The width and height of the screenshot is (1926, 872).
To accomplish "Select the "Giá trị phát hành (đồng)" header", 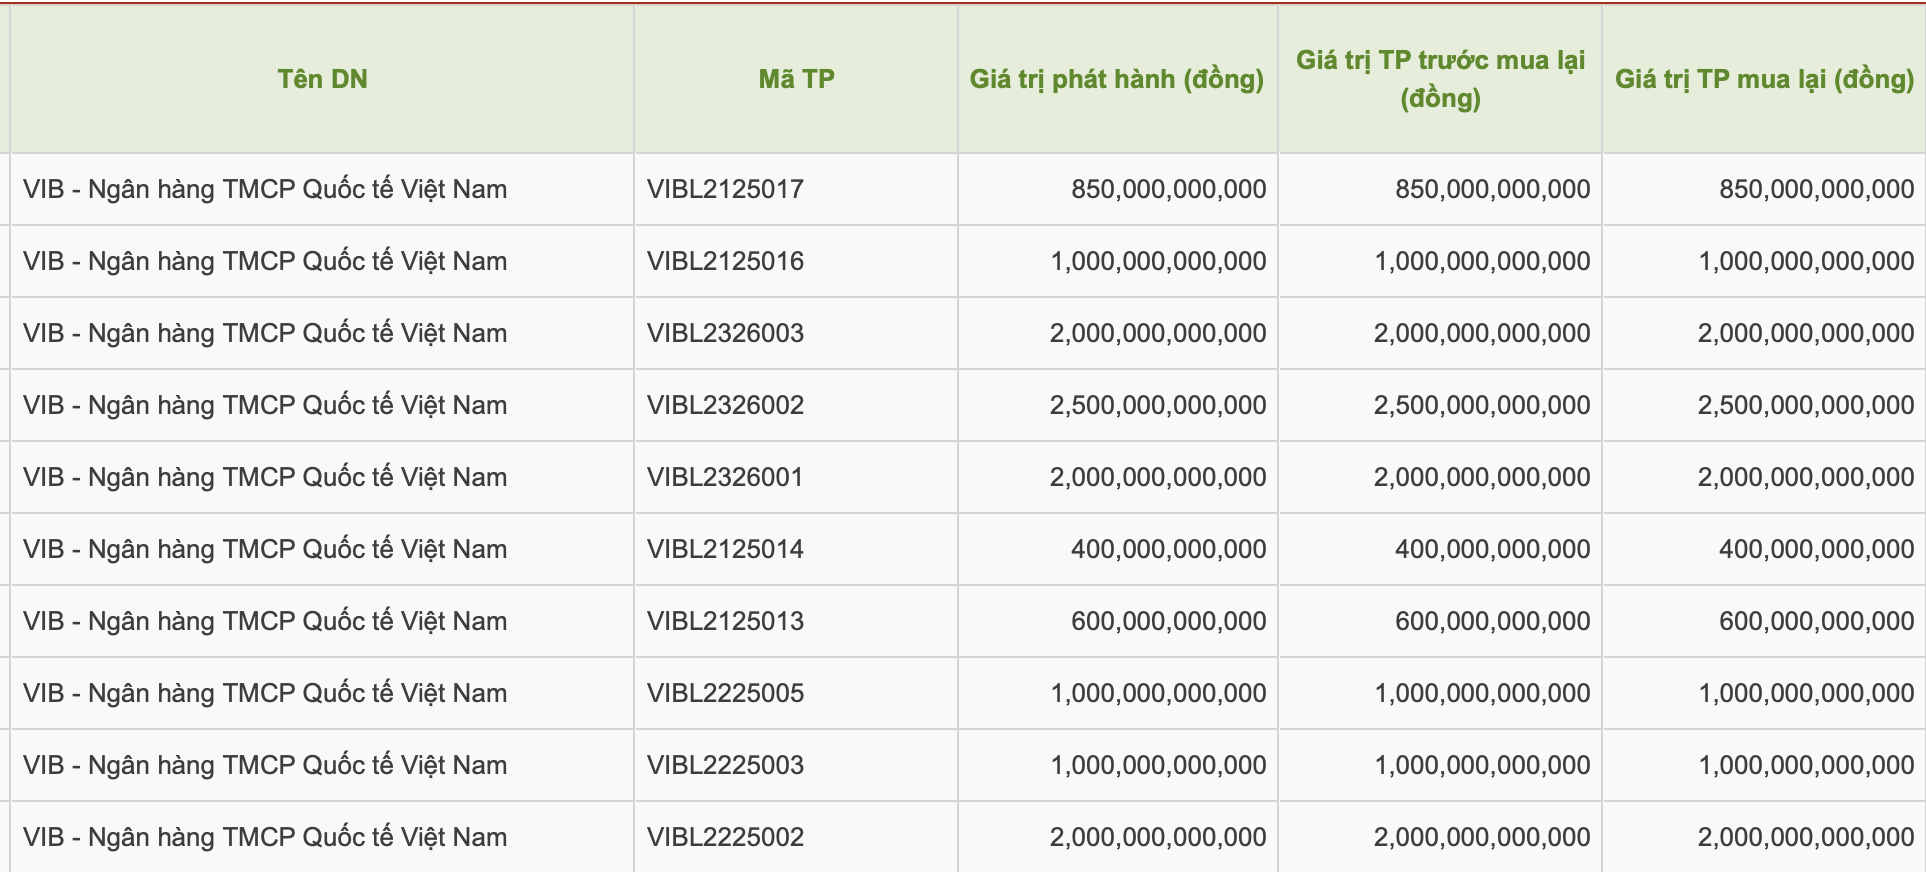I will coord(1117,79).
